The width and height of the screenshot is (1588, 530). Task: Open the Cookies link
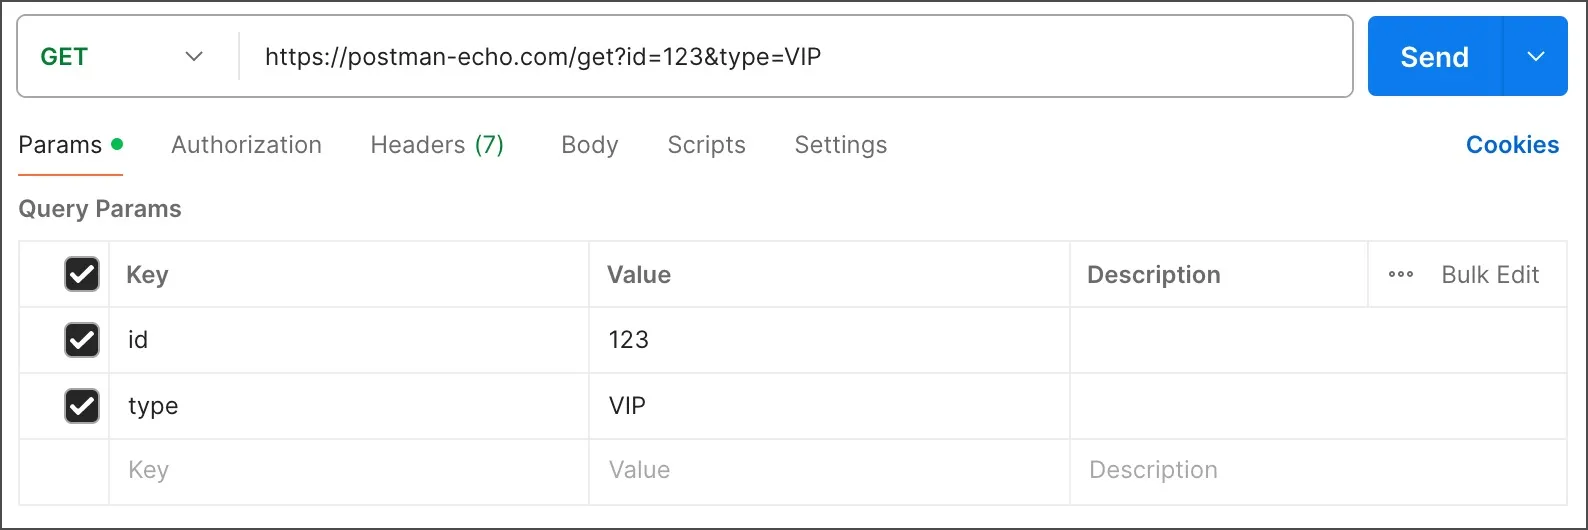(x=1512, y=145)
